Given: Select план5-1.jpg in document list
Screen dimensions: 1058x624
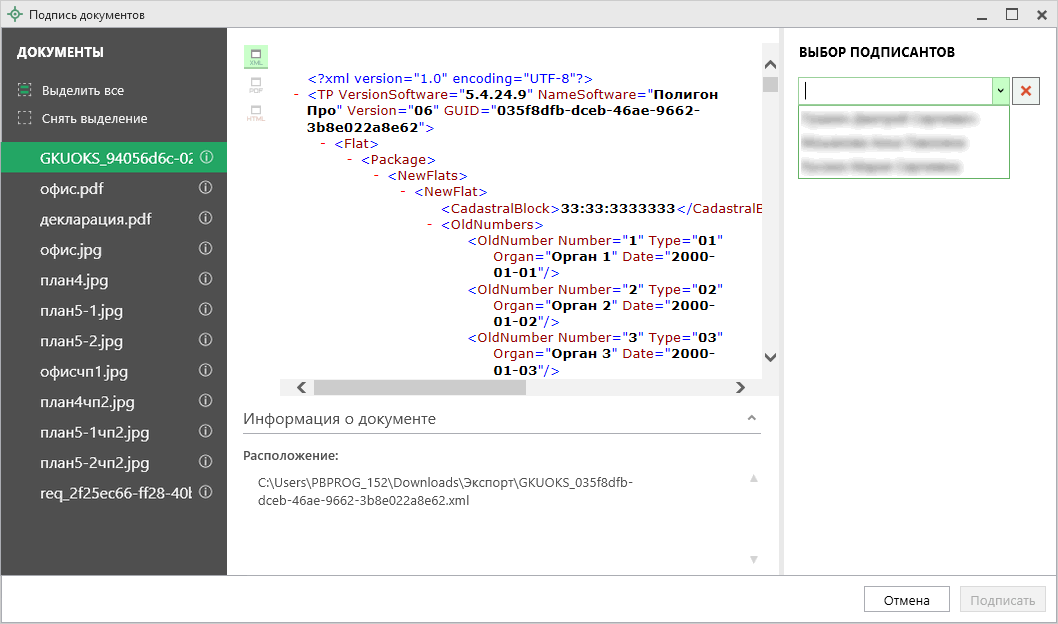Looking at the screenshot, I should (81, 310).
